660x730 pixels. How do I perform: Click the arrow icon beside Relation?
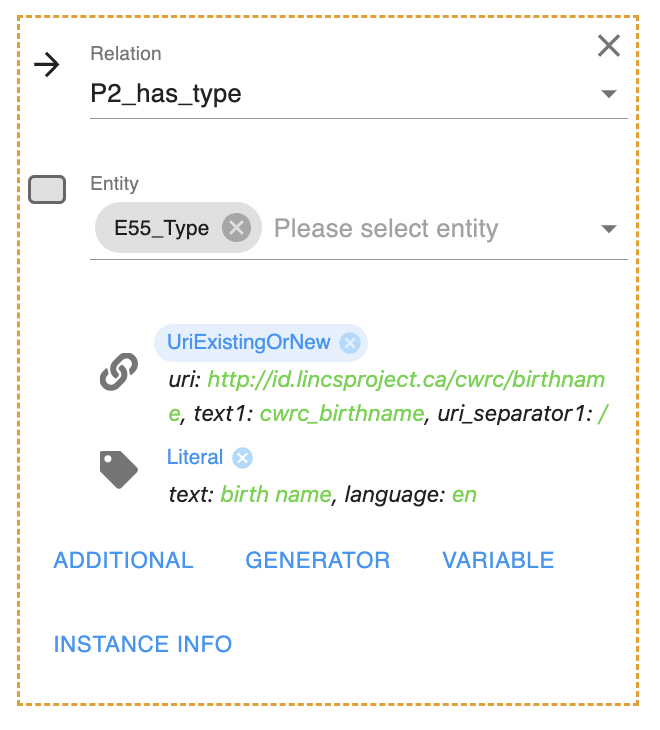[47, 66]
